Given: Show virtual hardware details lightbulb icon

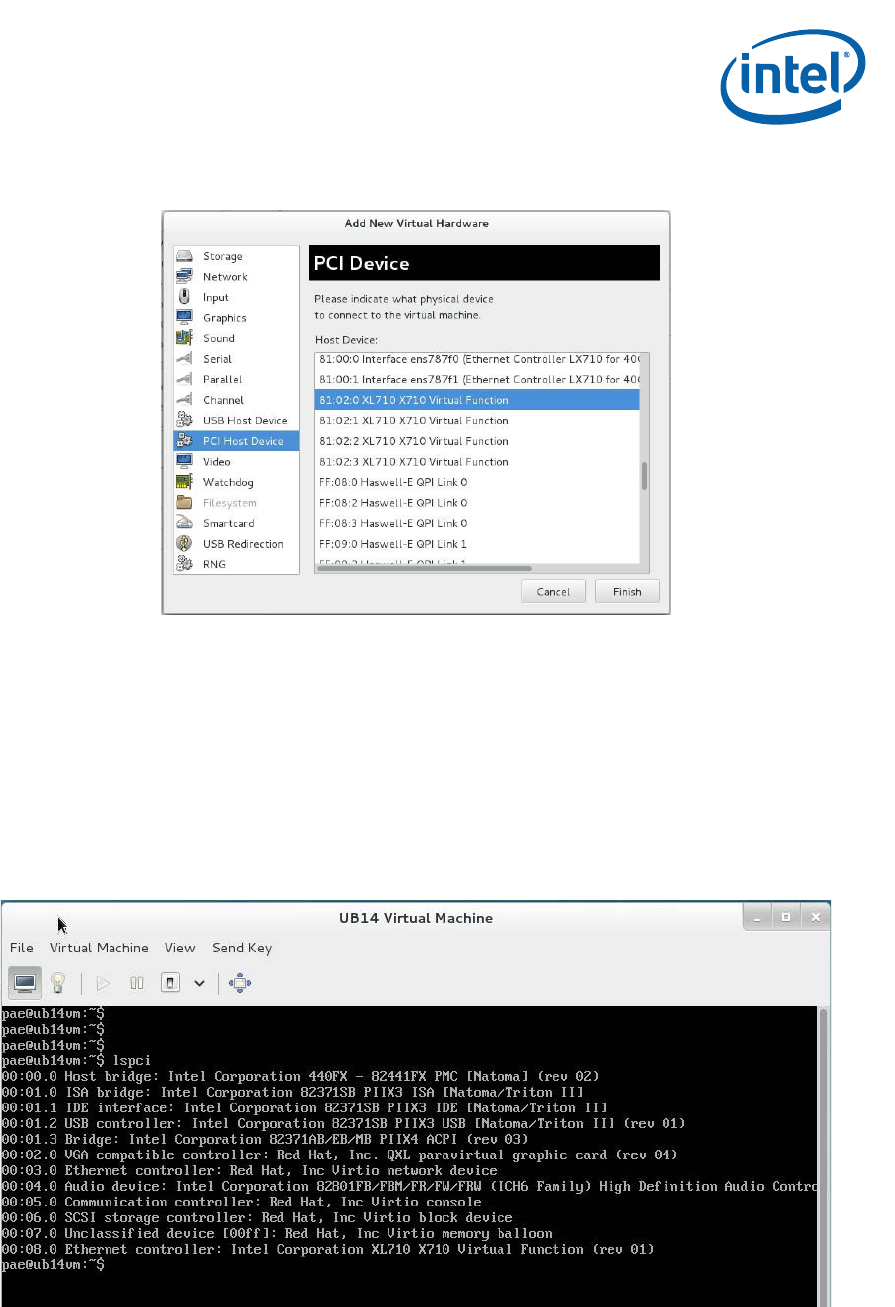Looking at the screenshot, I should coord(58,983).
